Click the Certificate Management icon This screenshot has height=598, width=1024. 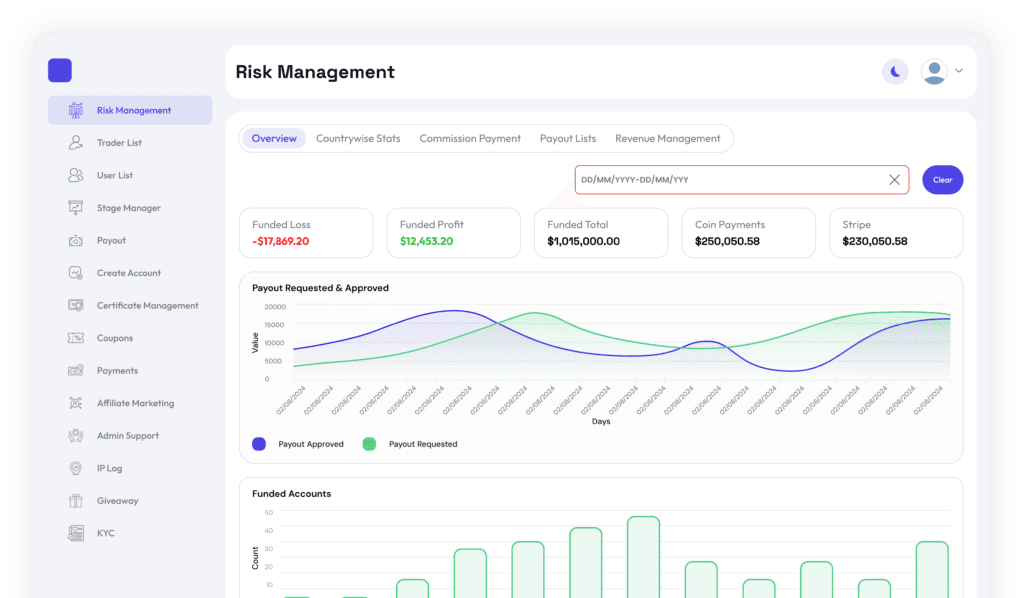(76, 306)
